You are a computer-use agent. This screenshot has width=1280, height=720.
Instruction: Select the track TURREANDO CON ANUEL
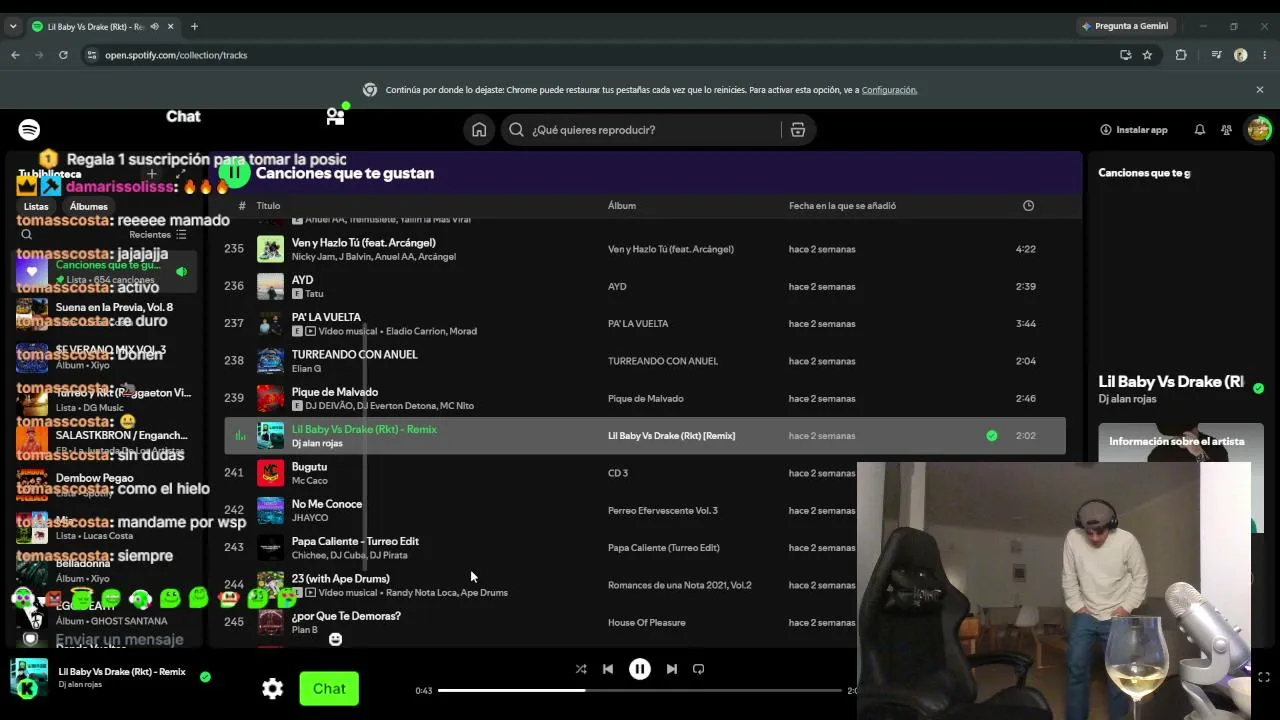tap(645, 361)
